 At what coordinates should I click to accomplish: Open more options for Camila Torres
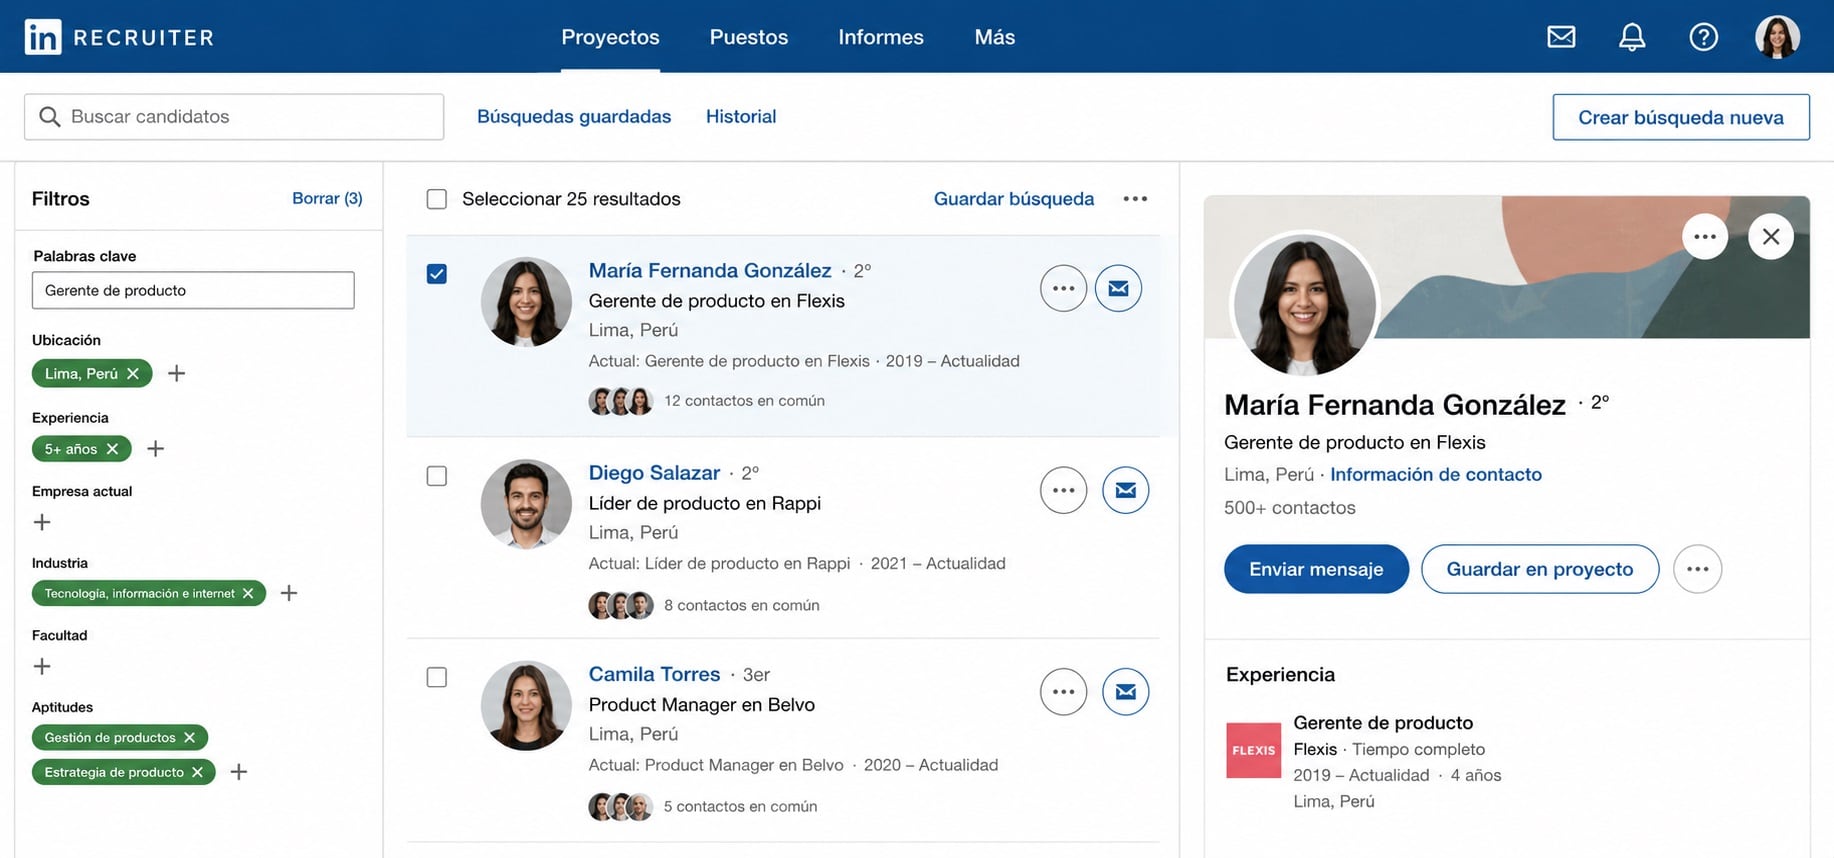pyautogui.click(x=1063, y=692)
